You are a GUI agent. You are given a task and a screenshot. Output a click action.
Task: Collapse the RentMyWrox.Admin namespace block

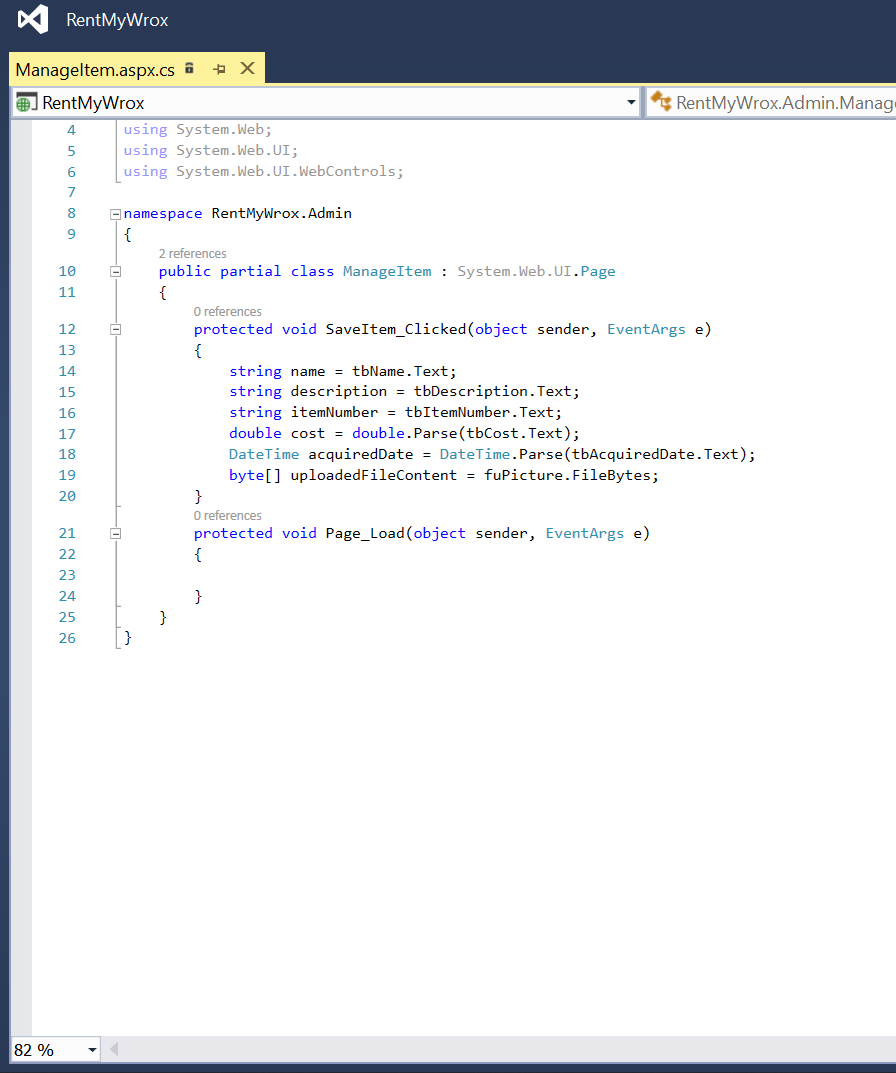pos(115,212)
